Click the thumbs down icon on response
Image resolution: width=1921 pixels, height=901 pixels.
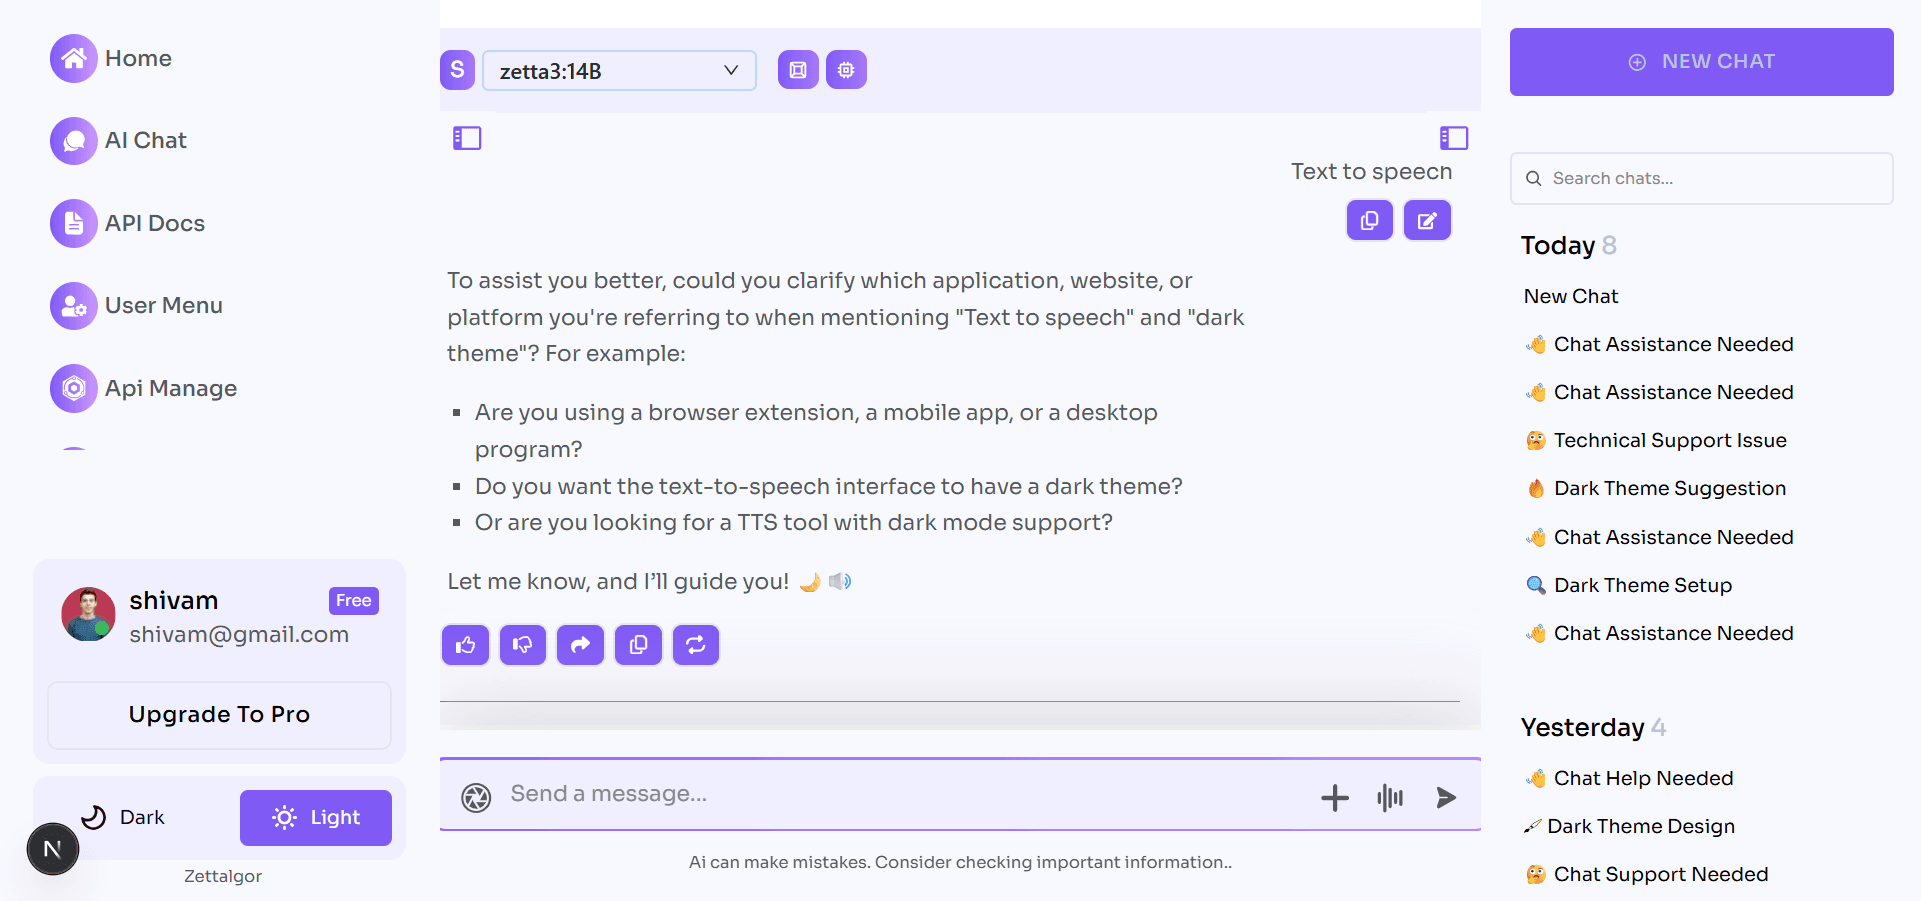coord(522,645)
